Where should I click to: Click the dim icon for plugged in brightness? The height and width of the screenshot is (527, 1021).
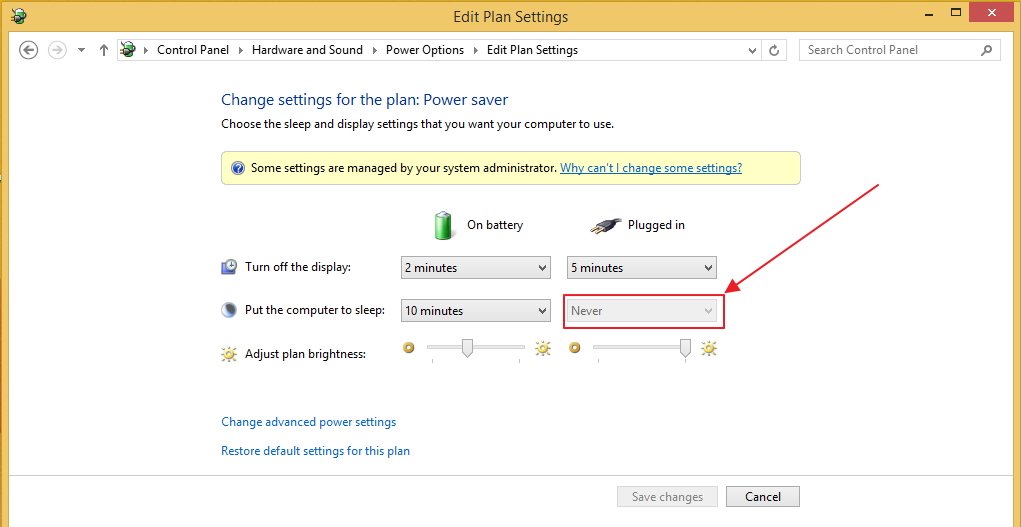[574, 349]
